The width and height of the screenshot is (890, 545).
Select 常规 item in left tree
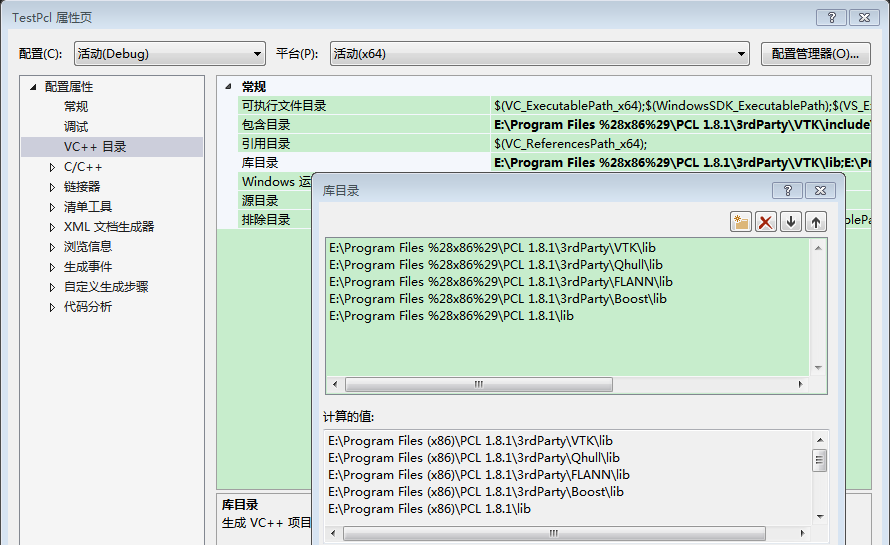[76, 107]
